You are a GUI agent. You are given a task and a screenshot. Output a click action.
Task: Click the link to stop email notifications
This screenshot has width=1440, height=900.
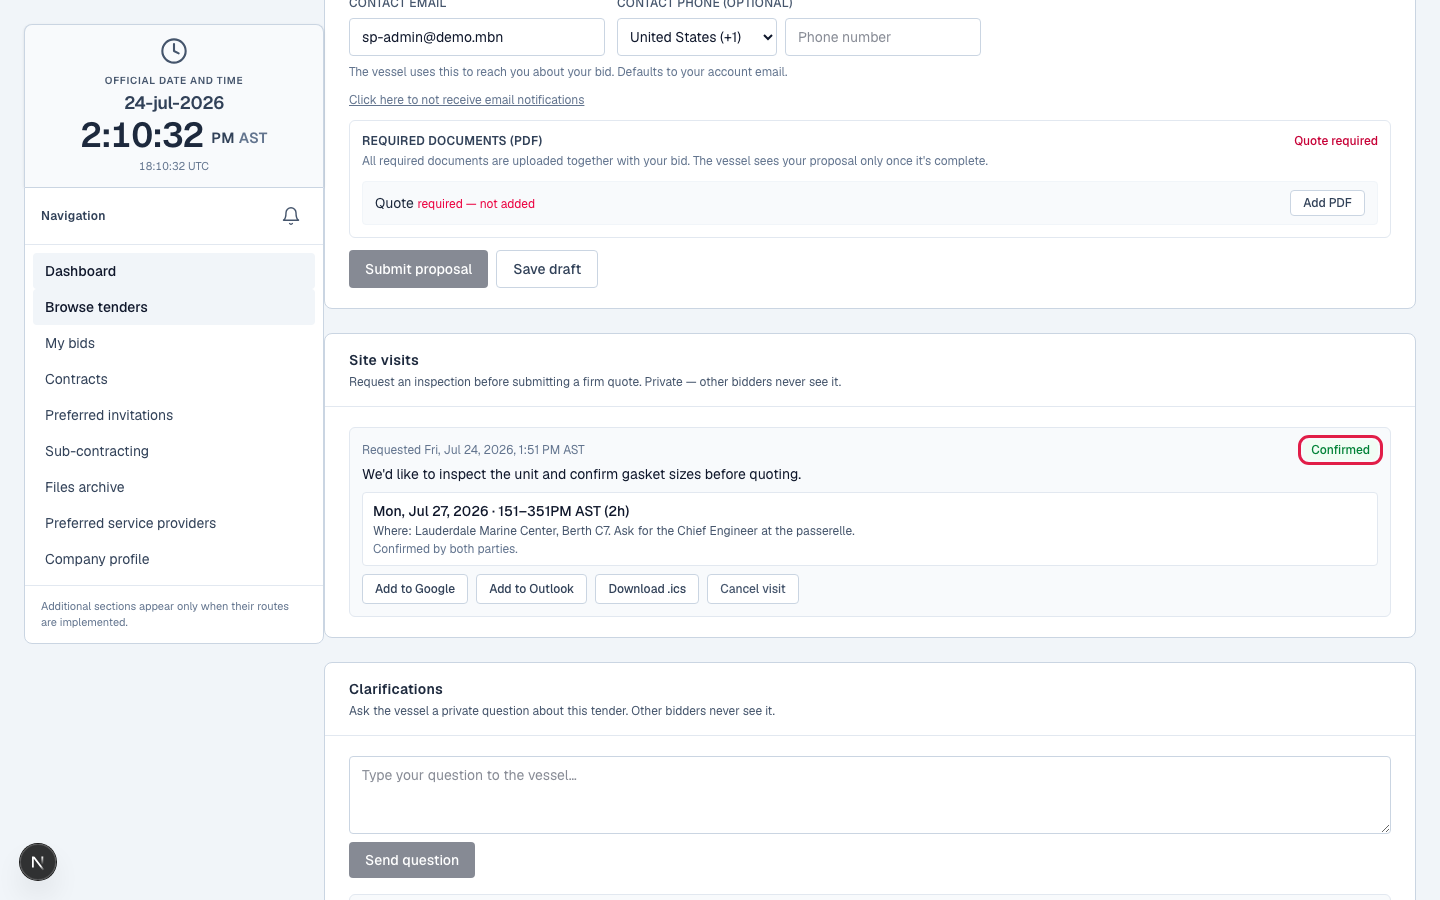point(466,100)
